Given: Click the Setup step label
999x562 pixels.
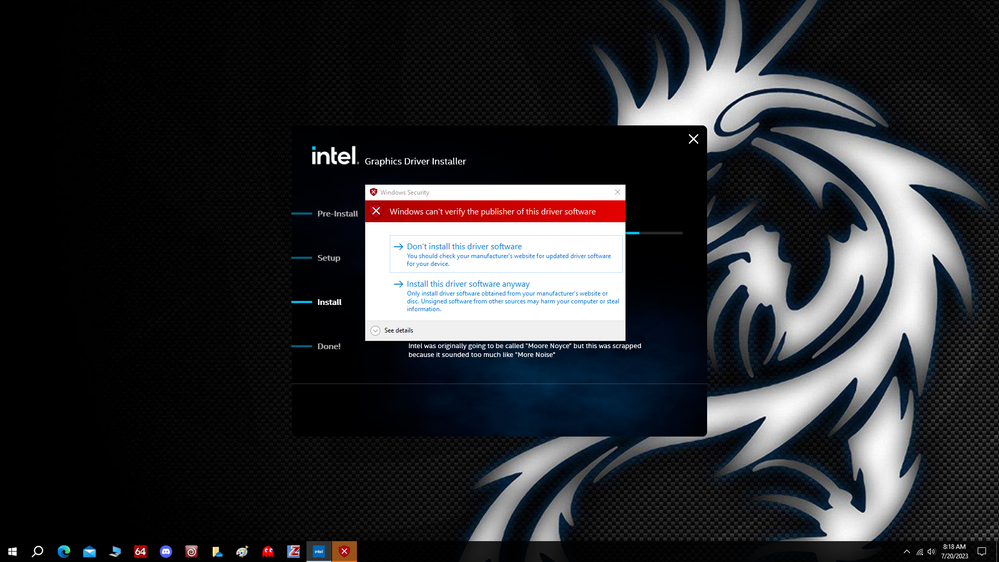Looking at the screenshot, I should click(x=329, y=257).
